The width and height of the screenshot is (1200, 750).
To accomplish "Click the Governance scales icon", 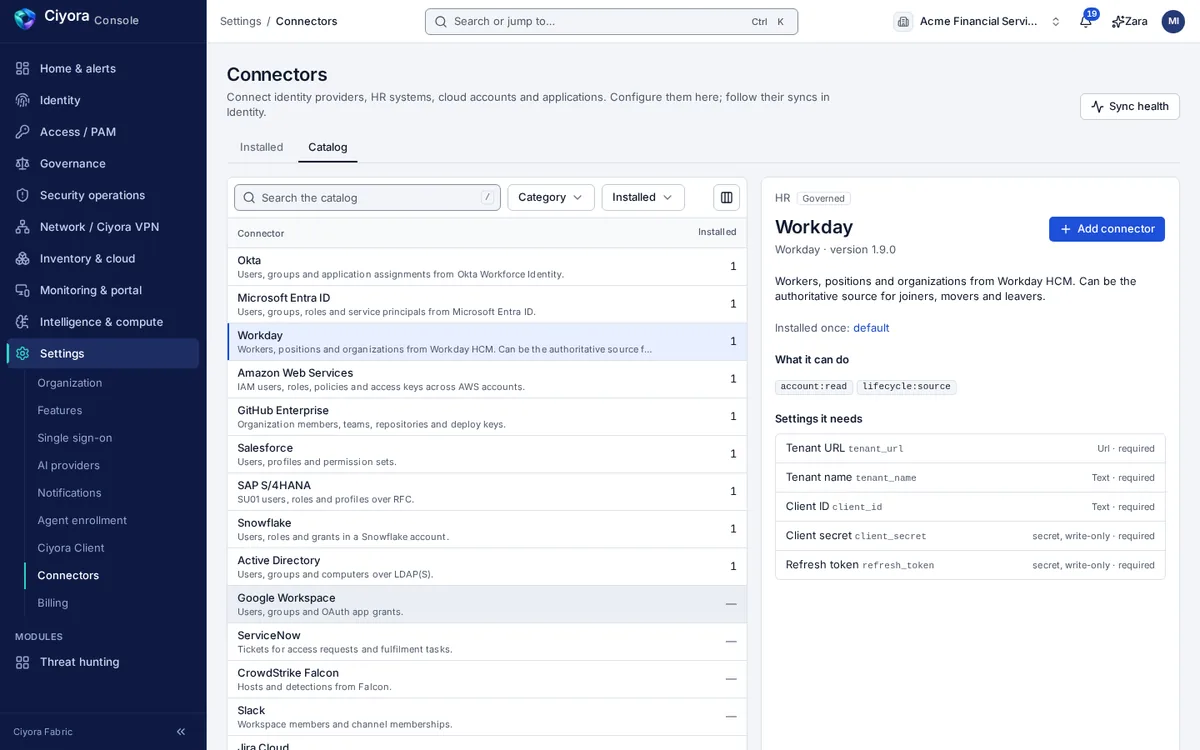I will click(22, 163).
